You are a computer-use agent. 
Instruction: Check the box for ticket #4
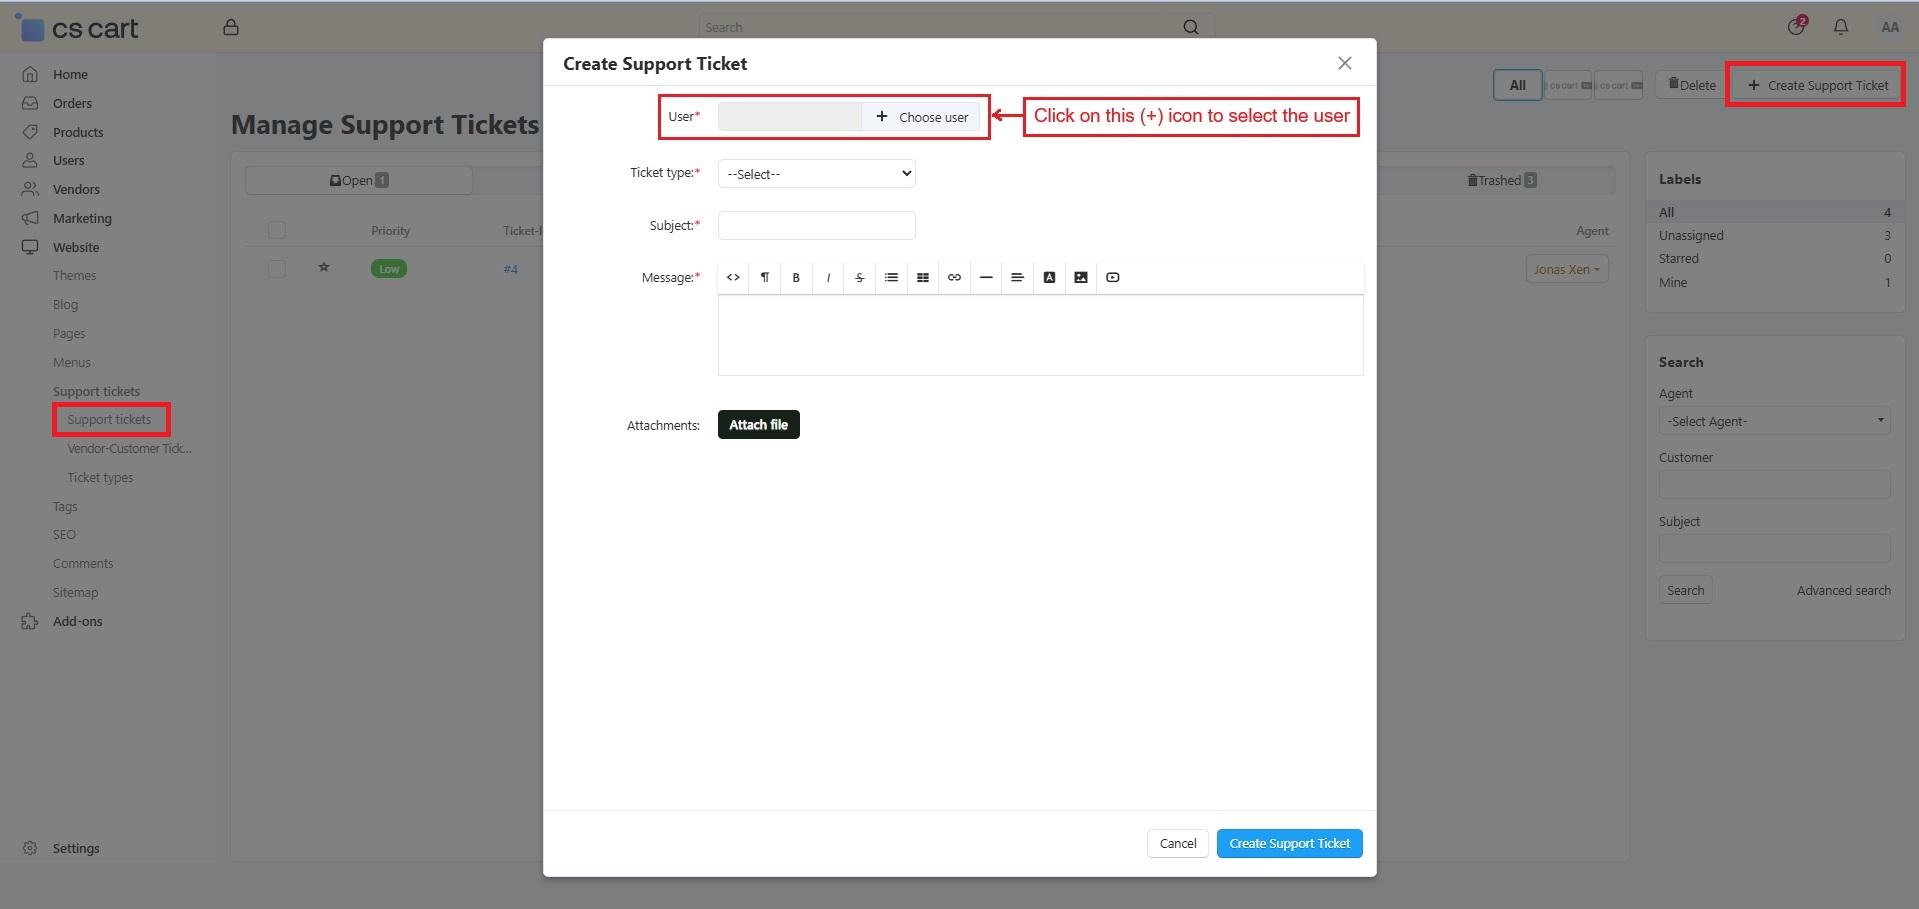click(x=277, y=269)
